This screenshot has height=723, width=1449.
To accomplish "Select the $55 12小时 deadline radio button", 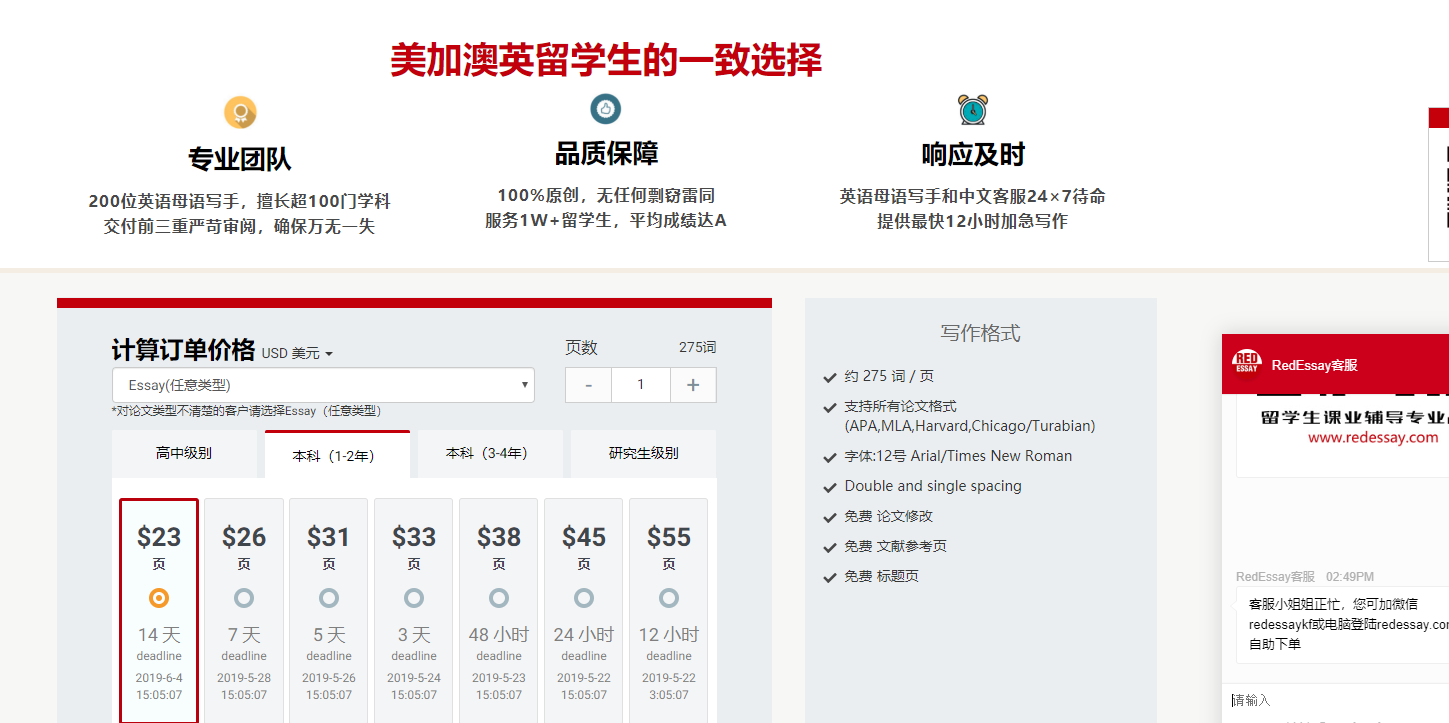I will (x=669, y=598).
